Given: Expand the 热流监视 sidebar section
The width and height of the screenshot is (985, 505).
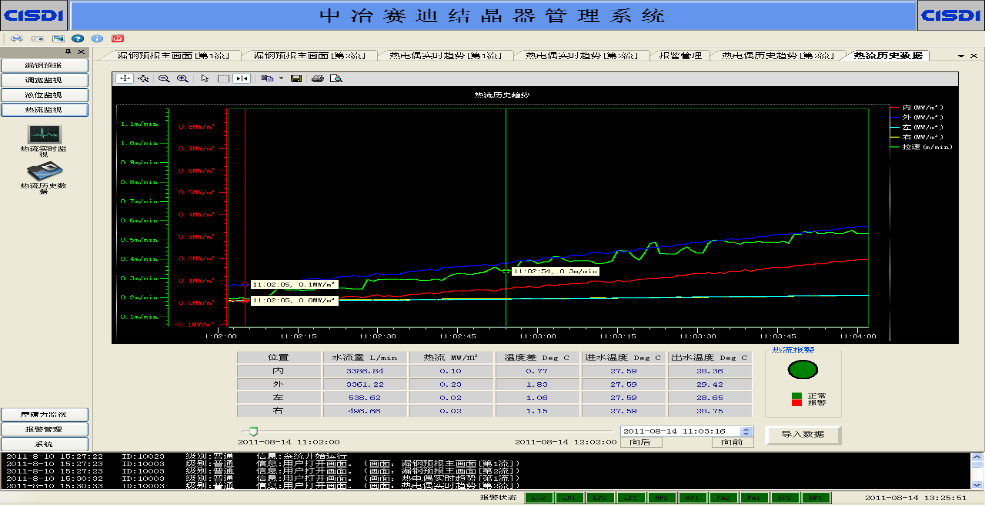Looking at the screenshot, I should coord(45,110).
